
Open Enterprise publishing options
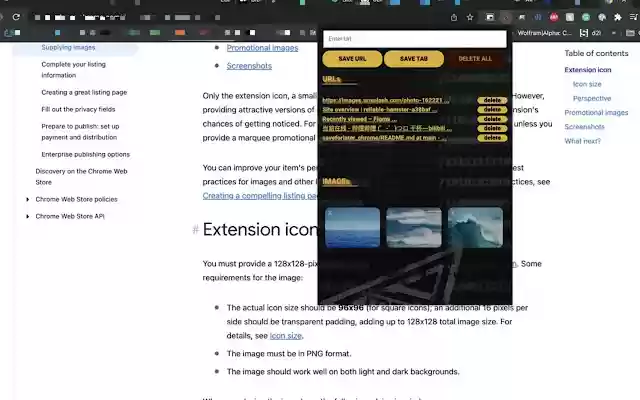tap(86, 154)
